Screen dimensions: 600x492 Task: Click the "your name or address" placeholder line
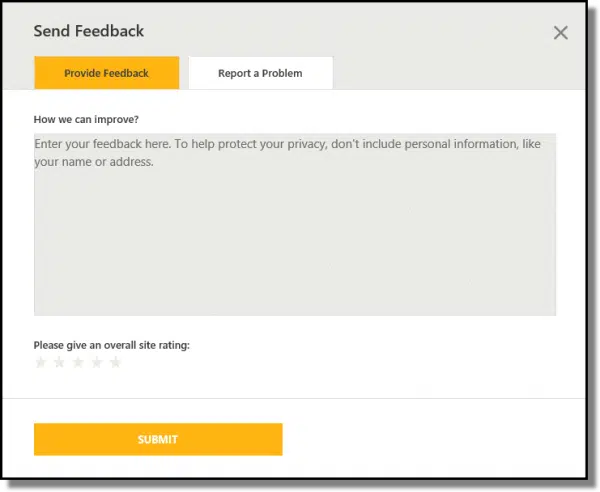point(94,161)
